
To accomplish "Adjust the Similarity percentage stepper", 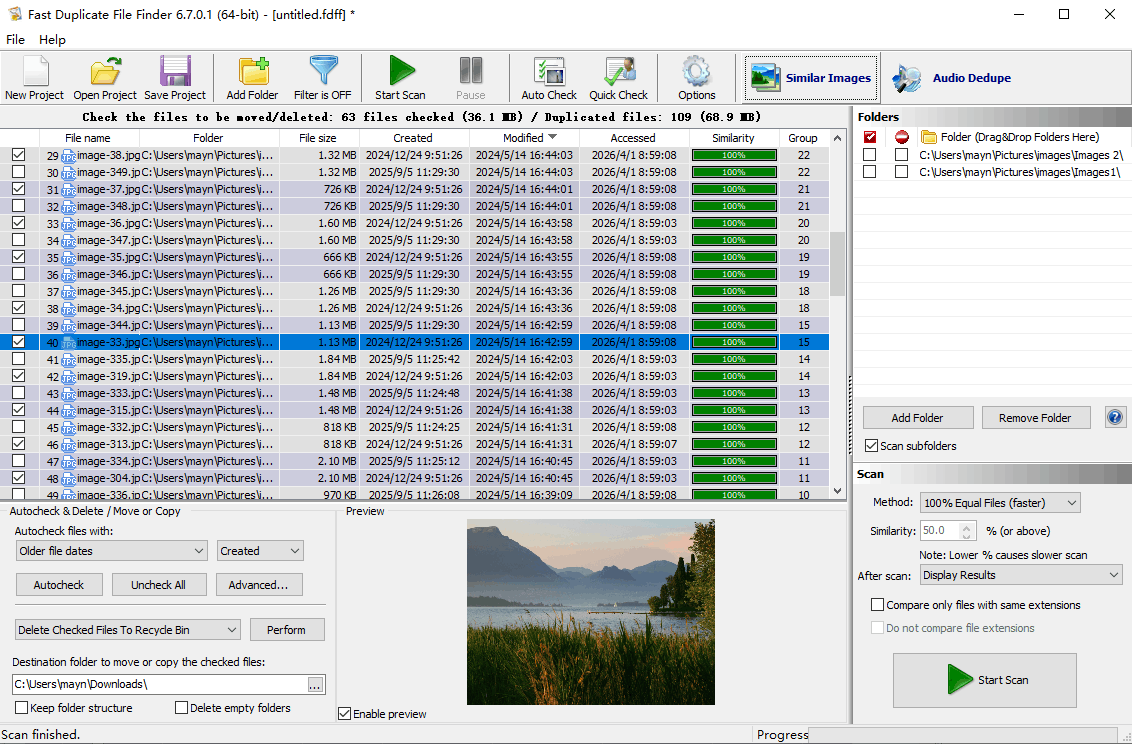I will pos(968,530).
